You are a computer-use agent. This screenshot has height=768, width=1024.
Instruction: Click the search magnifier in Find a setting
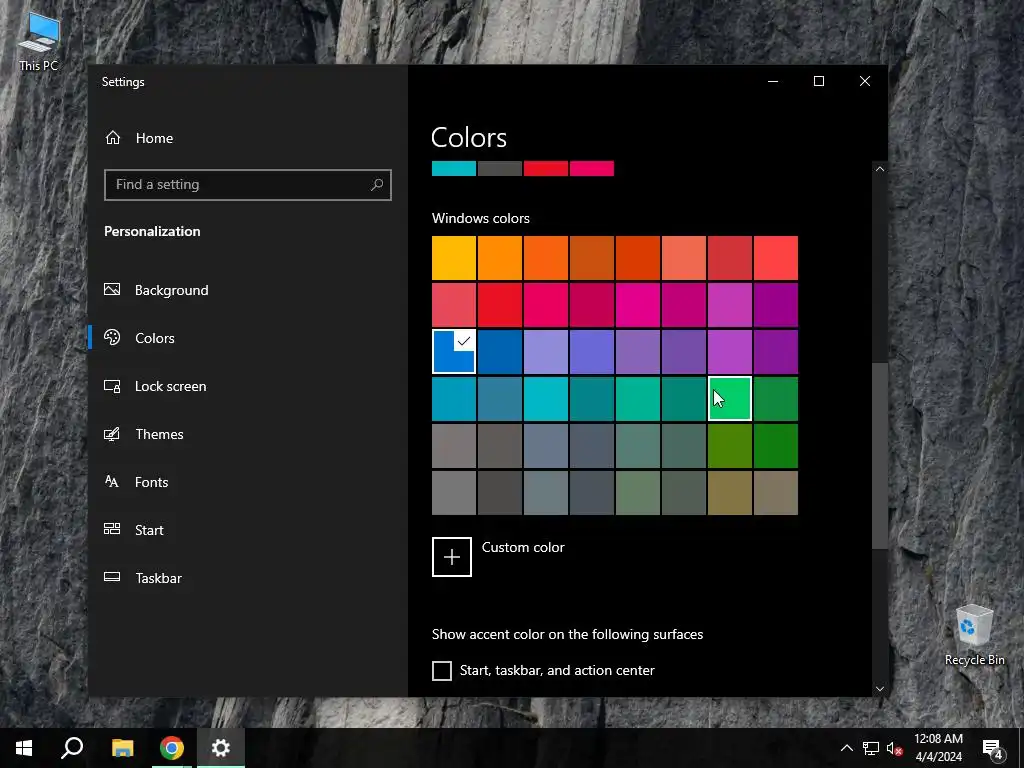377,185
